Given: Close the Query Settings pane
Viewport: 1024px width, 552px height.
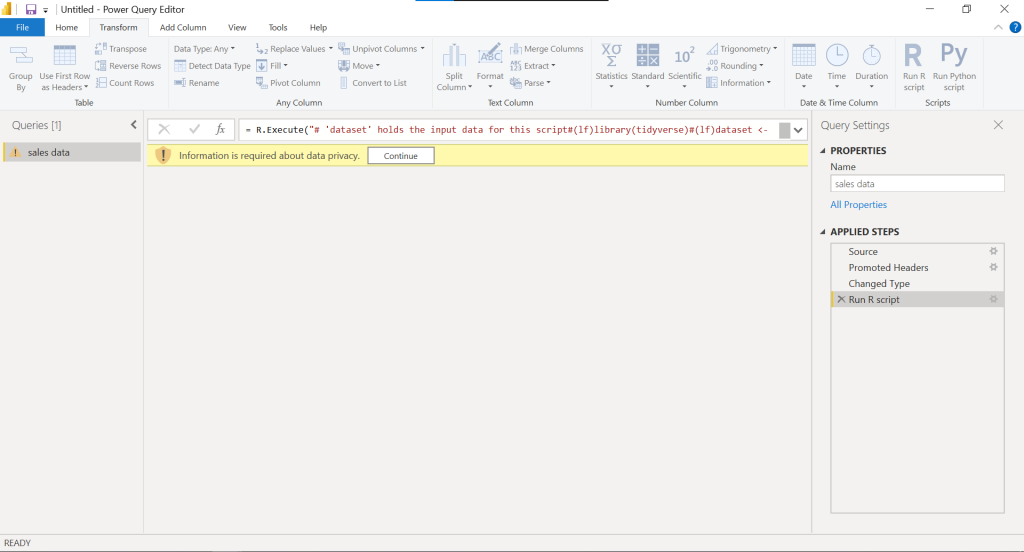Looking at the screenshot, I should tap(998, 125).
